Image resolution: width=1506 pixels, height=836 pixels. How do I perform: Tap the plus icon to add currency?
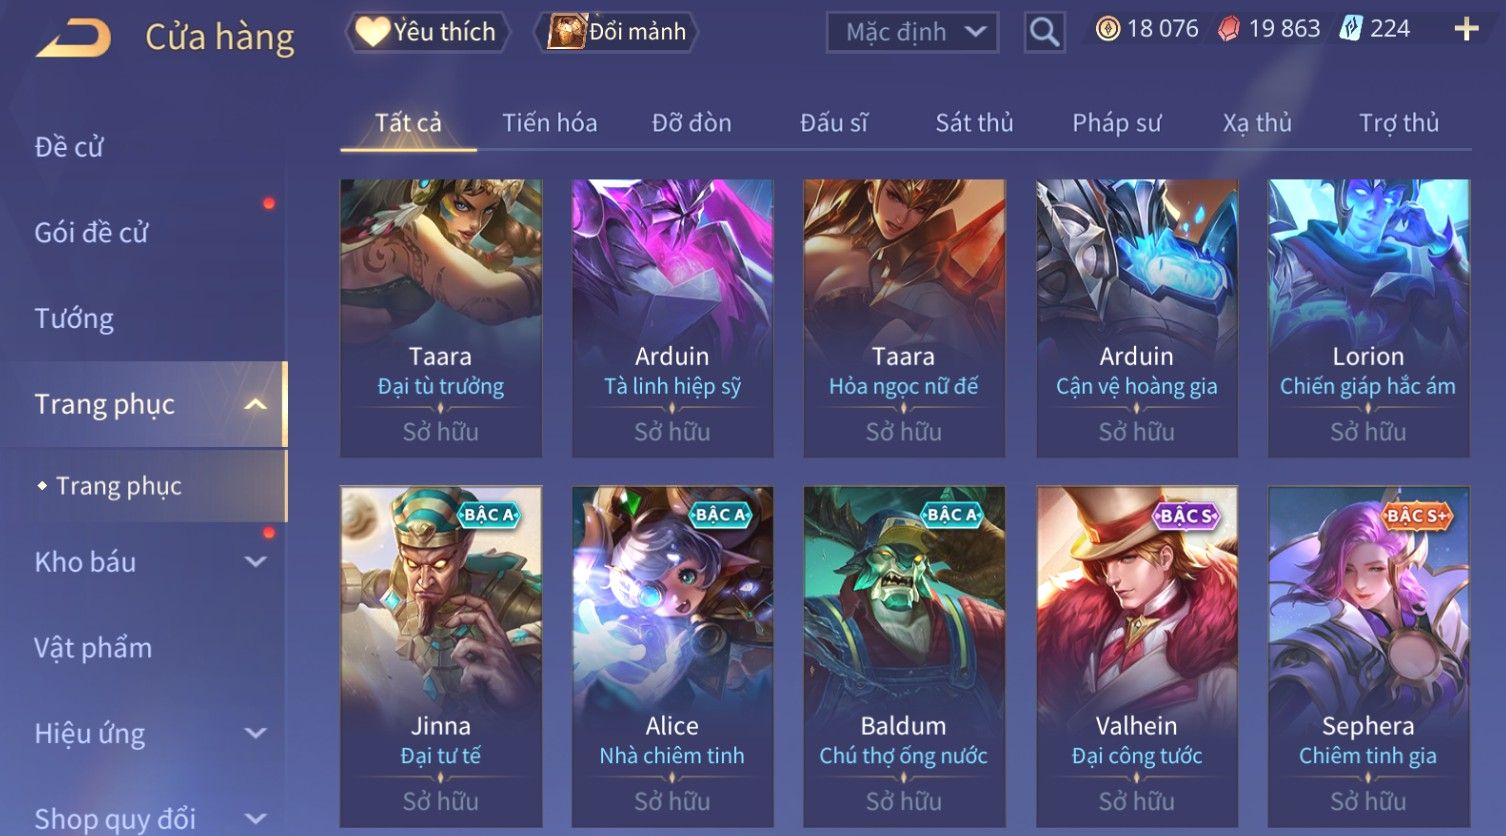(1466, 29)
